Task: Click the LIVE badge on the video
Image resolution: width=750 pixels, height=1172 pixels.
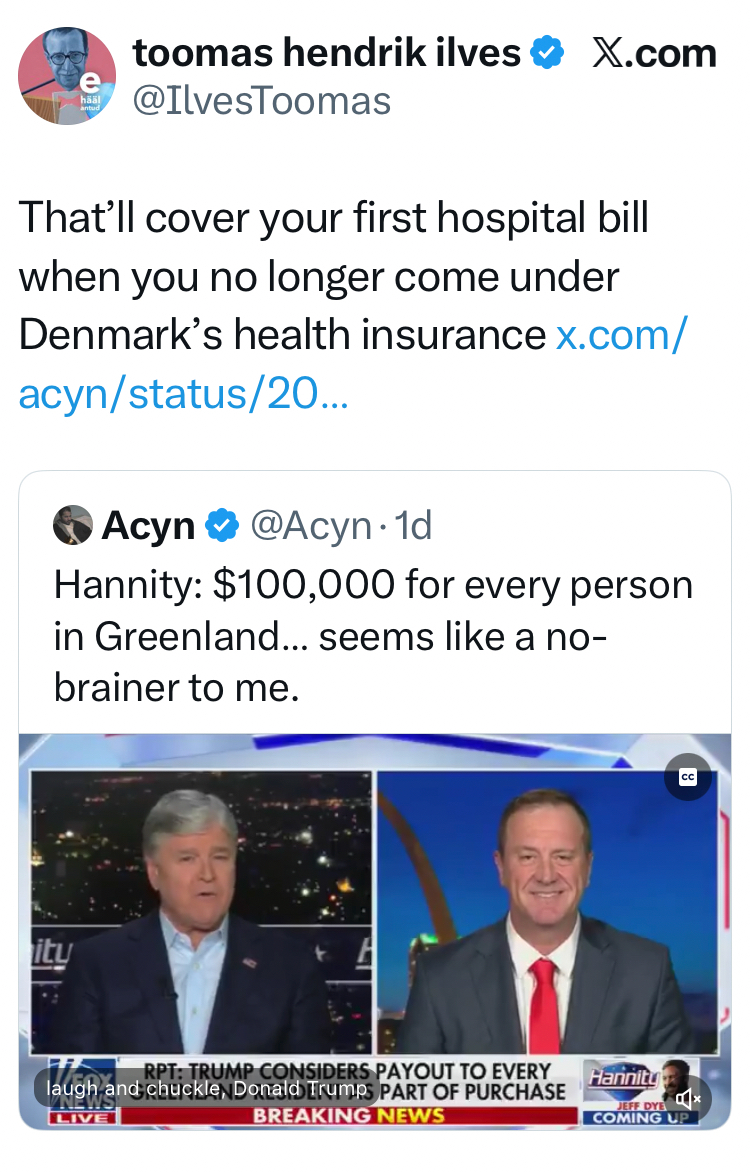Action: (81, 1115)
